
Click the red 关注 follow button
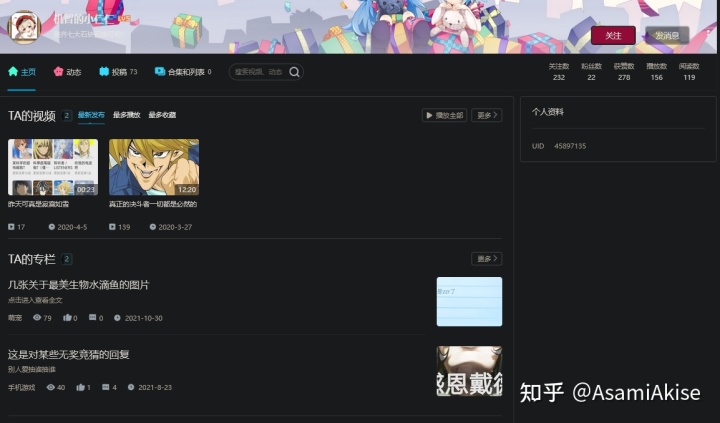coord(613,35)
